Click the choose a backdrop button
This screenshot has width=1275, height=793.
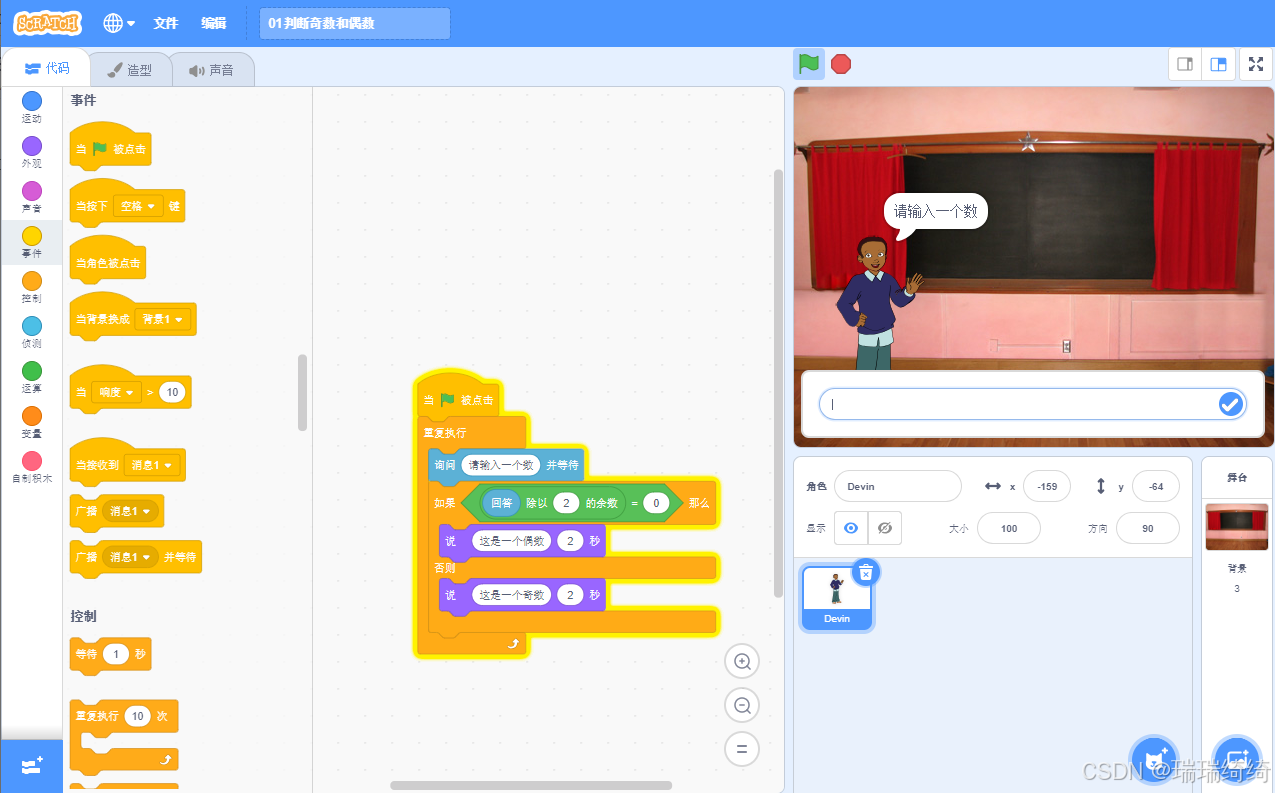pos(1236,760)
